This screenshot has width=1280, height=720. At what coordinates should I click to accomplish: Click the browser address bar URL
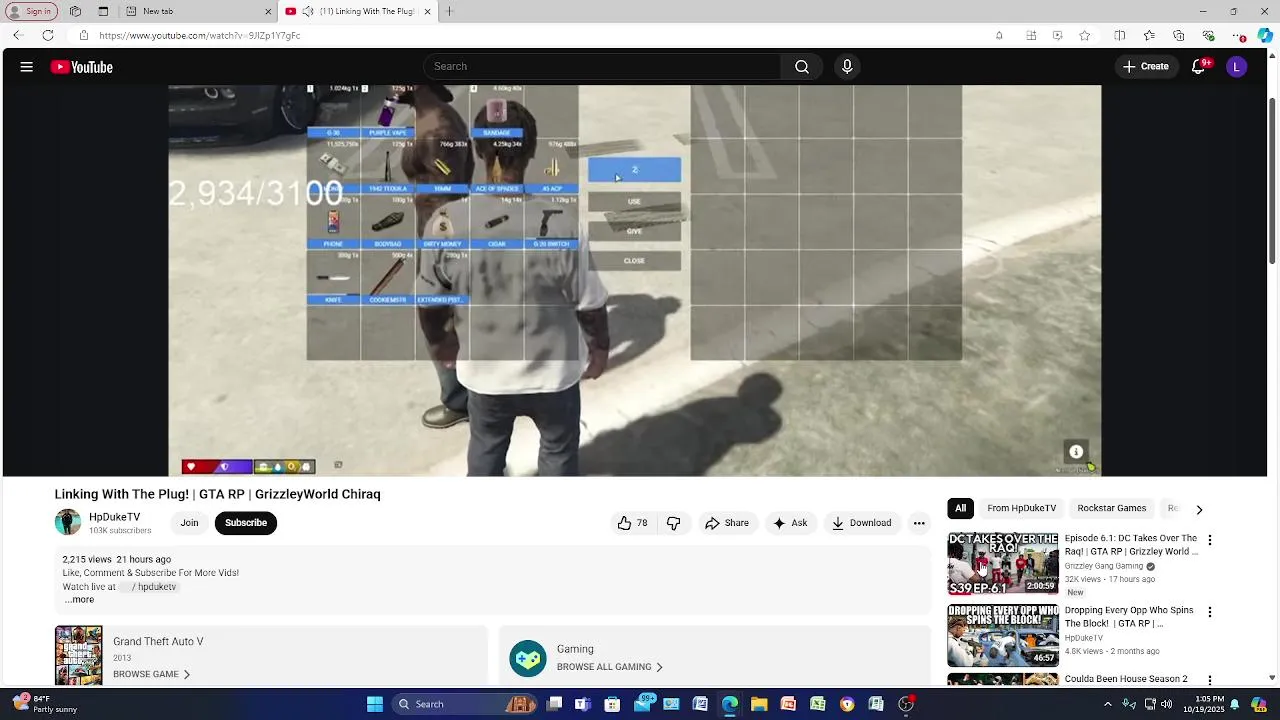pyautogui.click(x=200, y=36)
